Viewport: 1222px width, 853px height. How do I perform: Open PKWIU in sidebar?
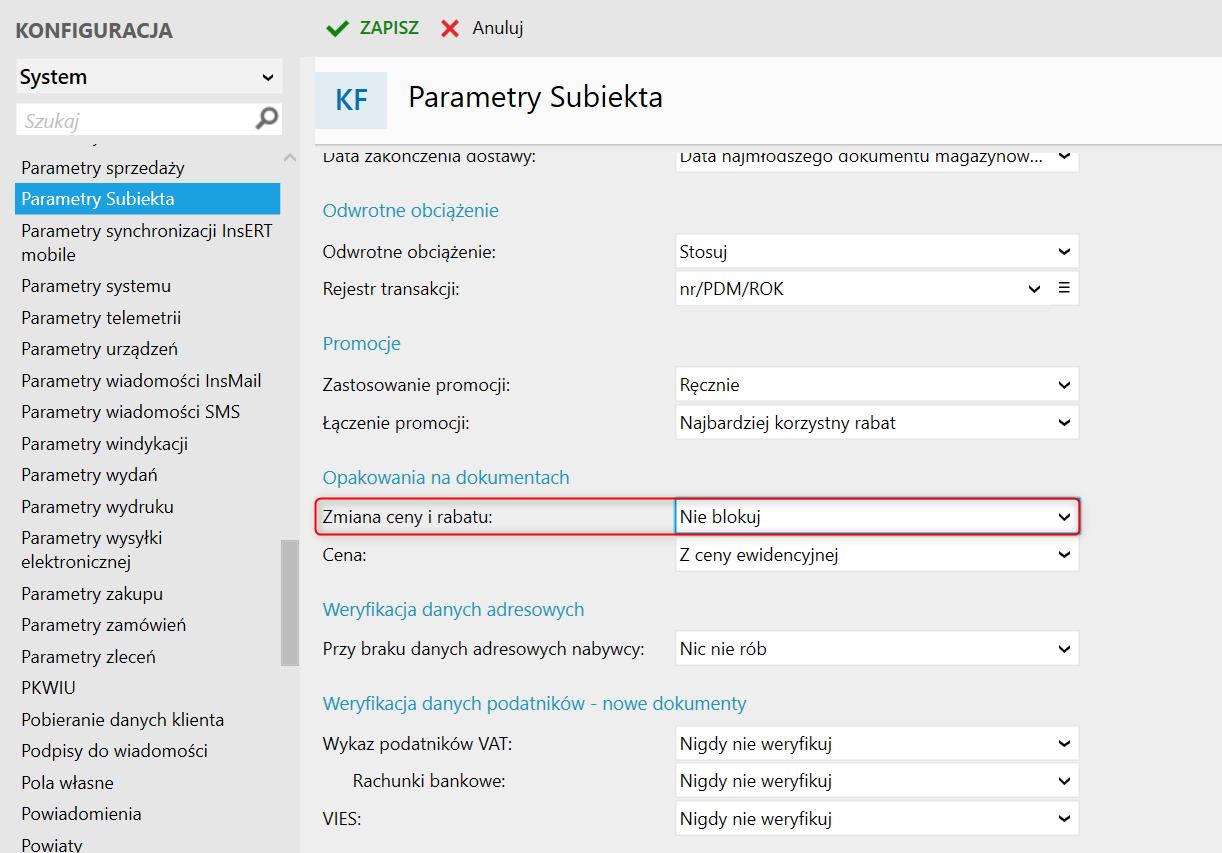[48, 688]
